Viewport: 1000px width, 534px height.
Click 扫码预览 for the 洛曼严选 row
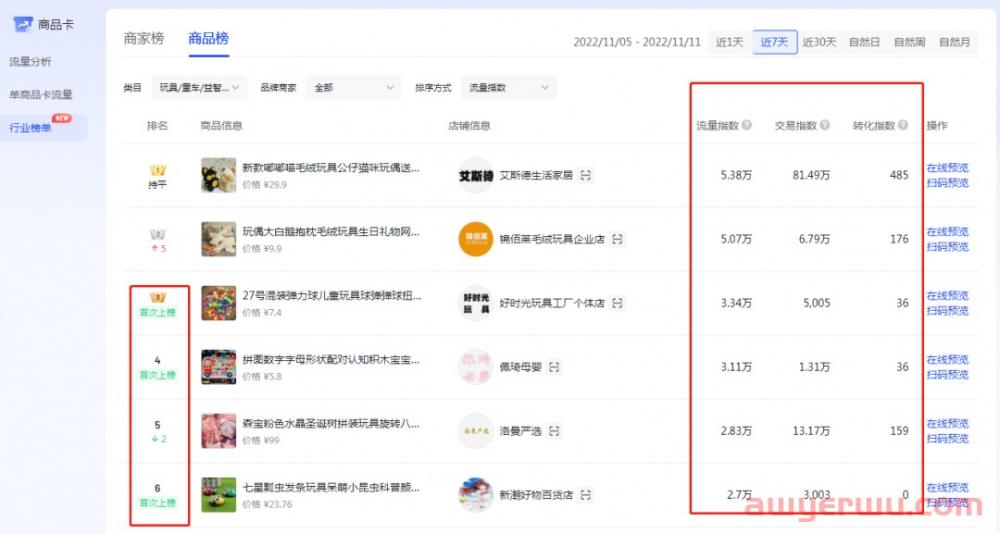pyautogui.click(x=948, y=438)
